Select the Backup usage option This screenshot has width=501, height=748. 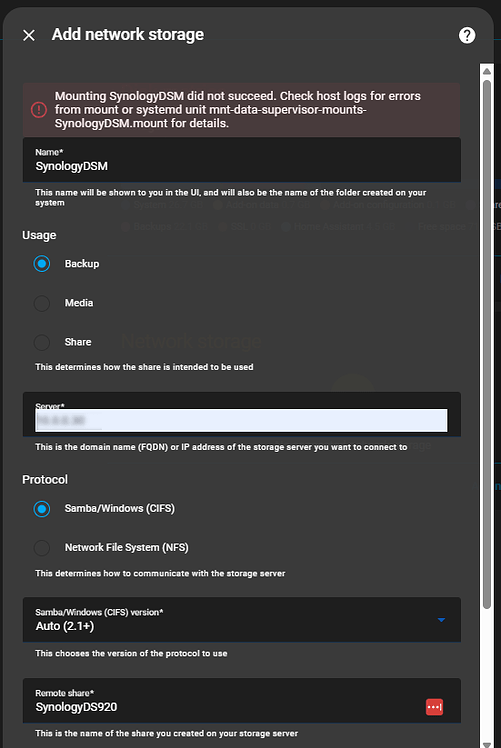42,263
